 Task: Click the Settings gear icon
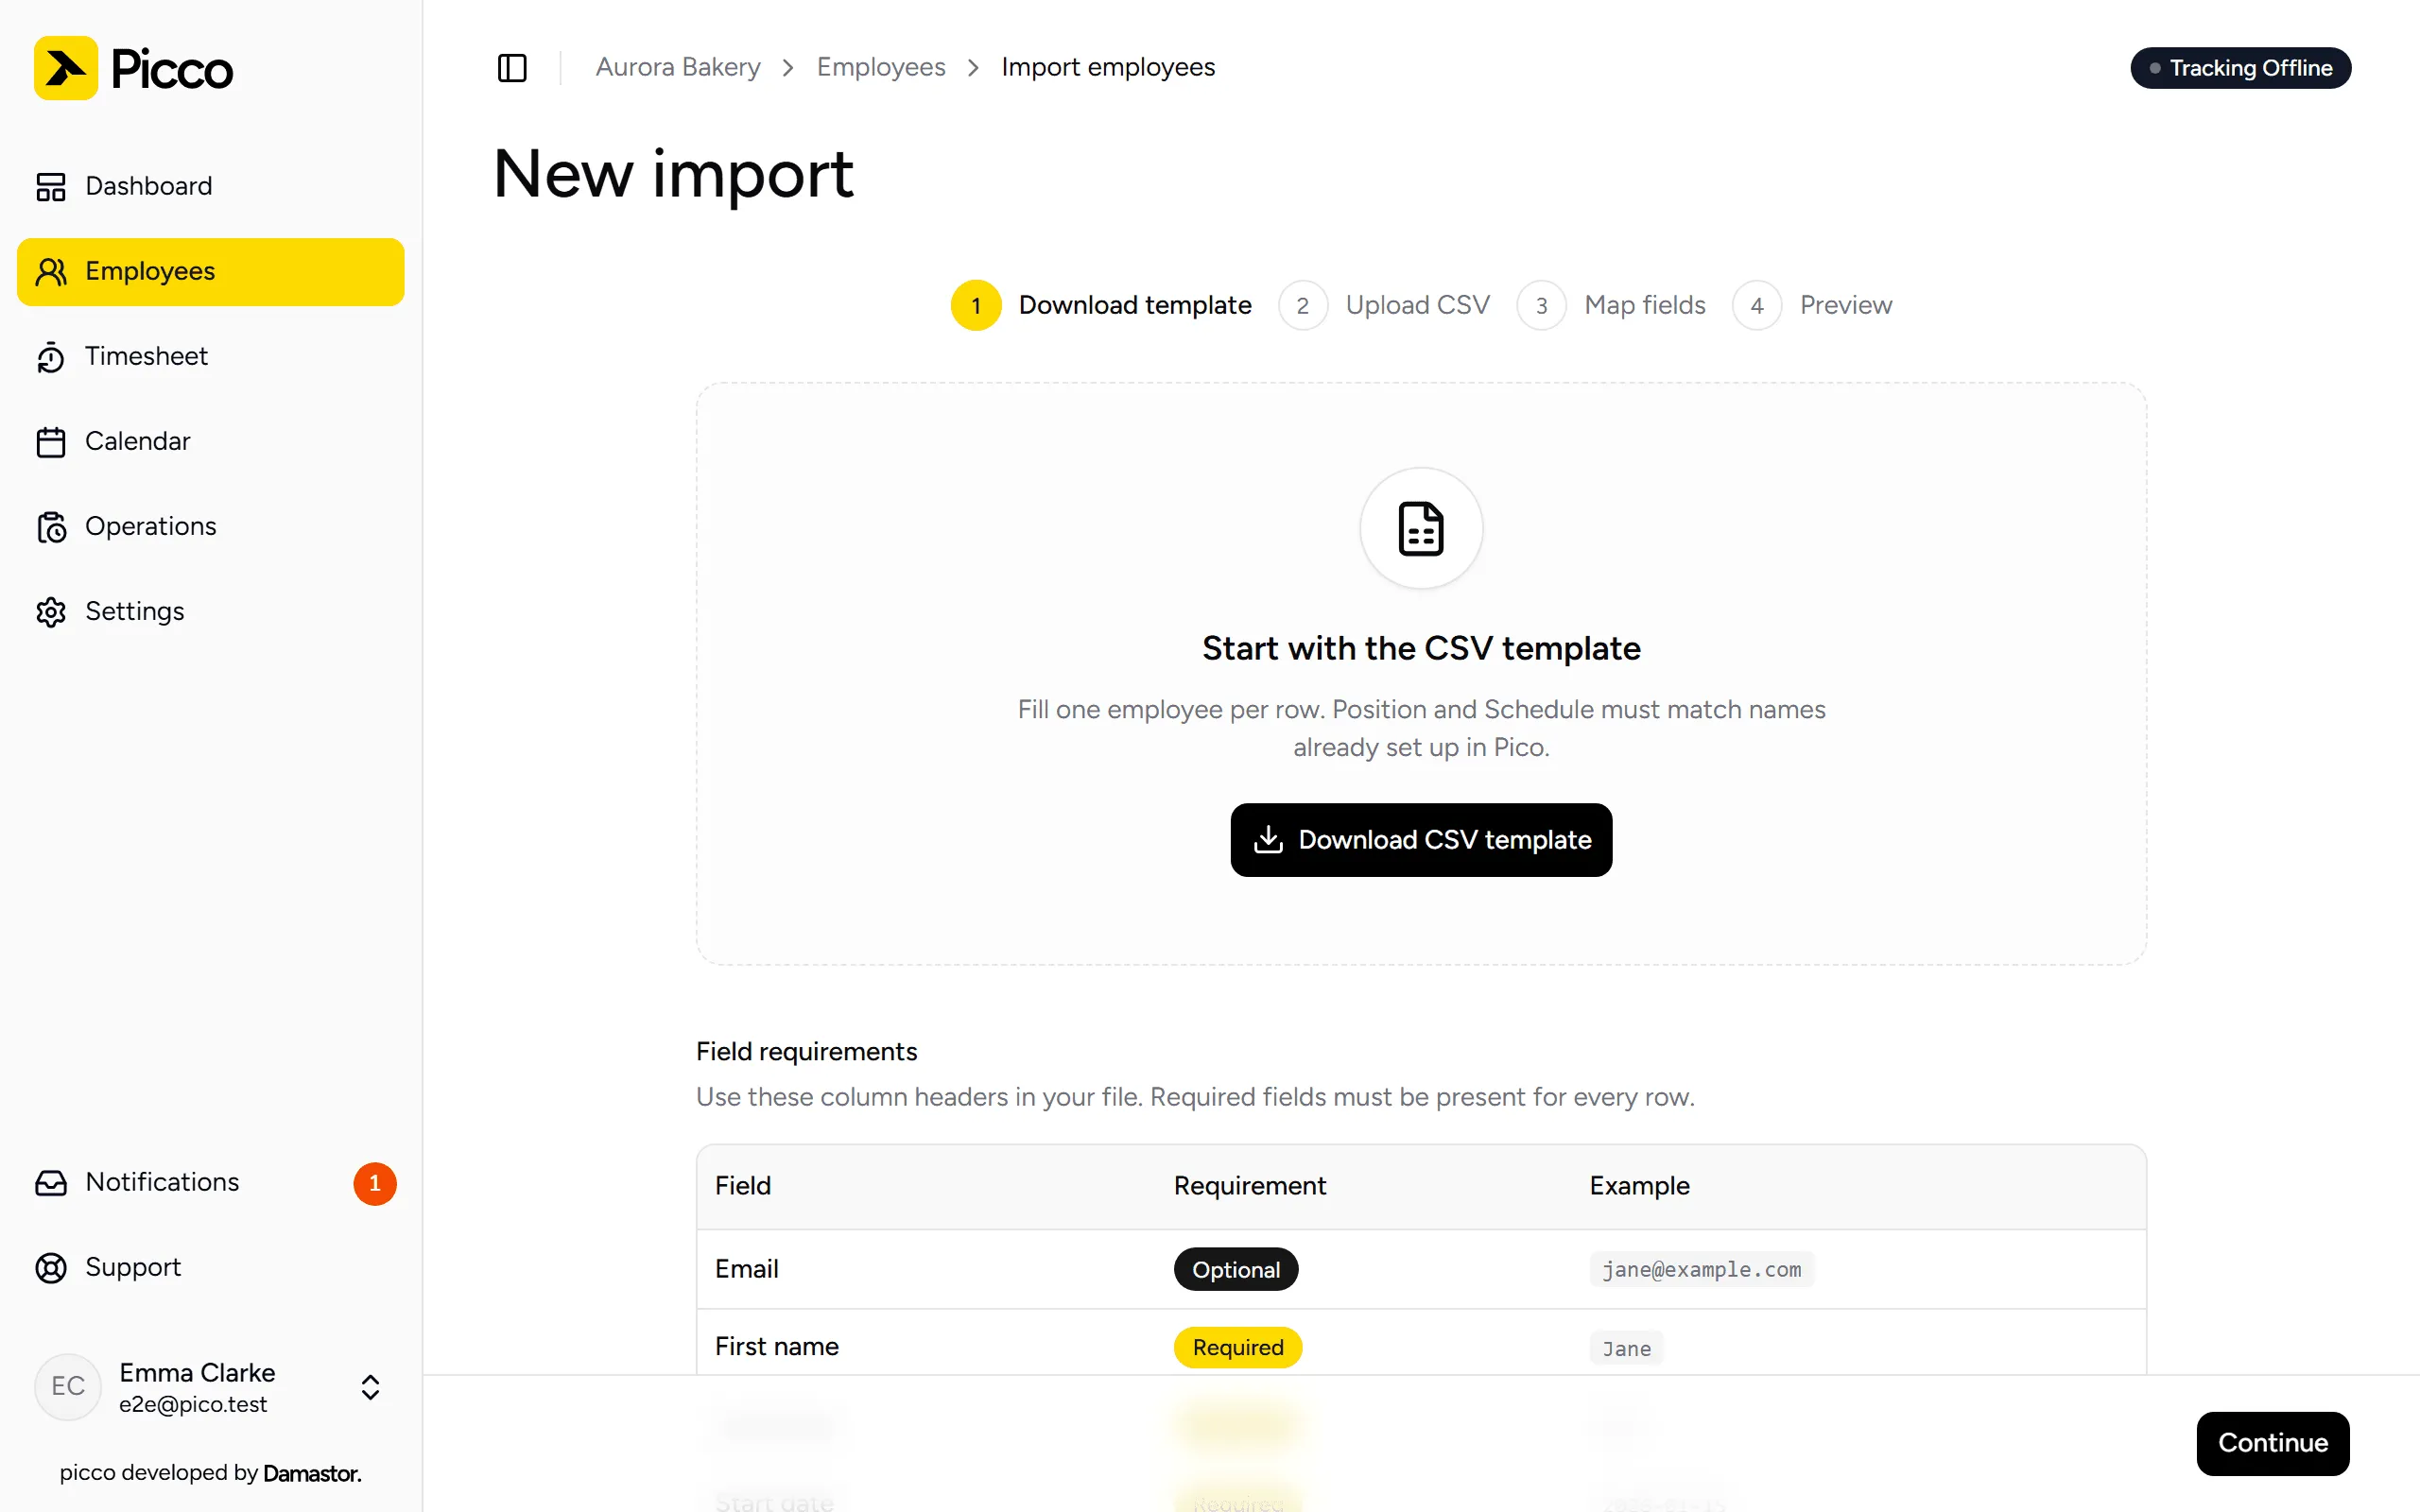[51, 612]
